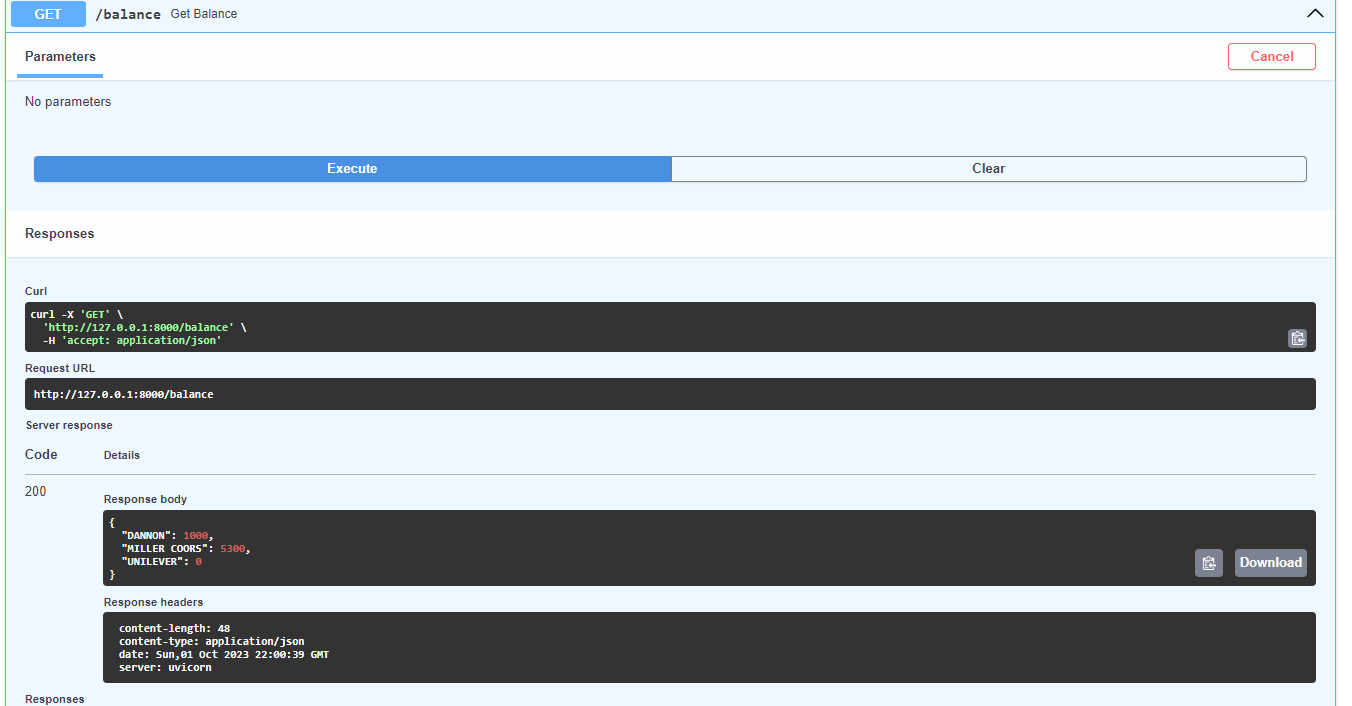1352x706 pixels.
Task: Click the /balance endpoint path
Action: (x=128, y=15)
